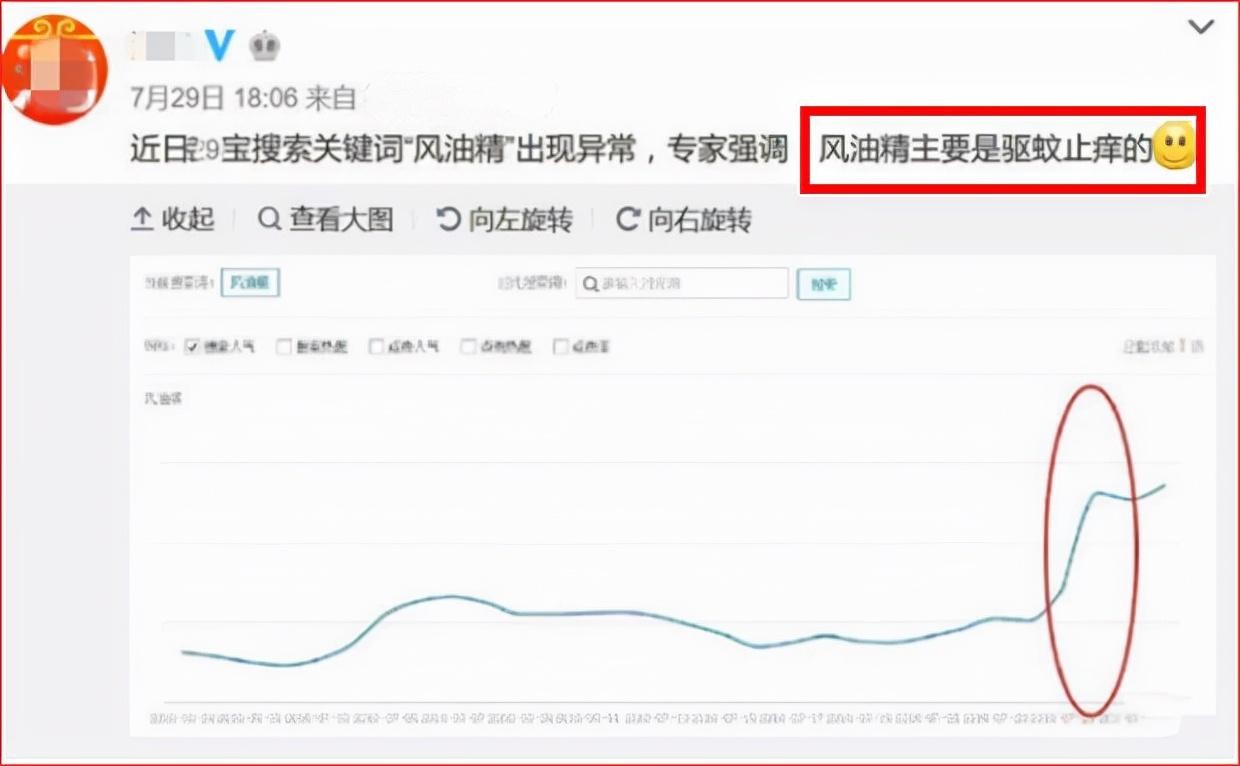This screenshot has width=1240, height=766.
Task: Click the magnifying glass in the search box
Action: pos(592,283)
